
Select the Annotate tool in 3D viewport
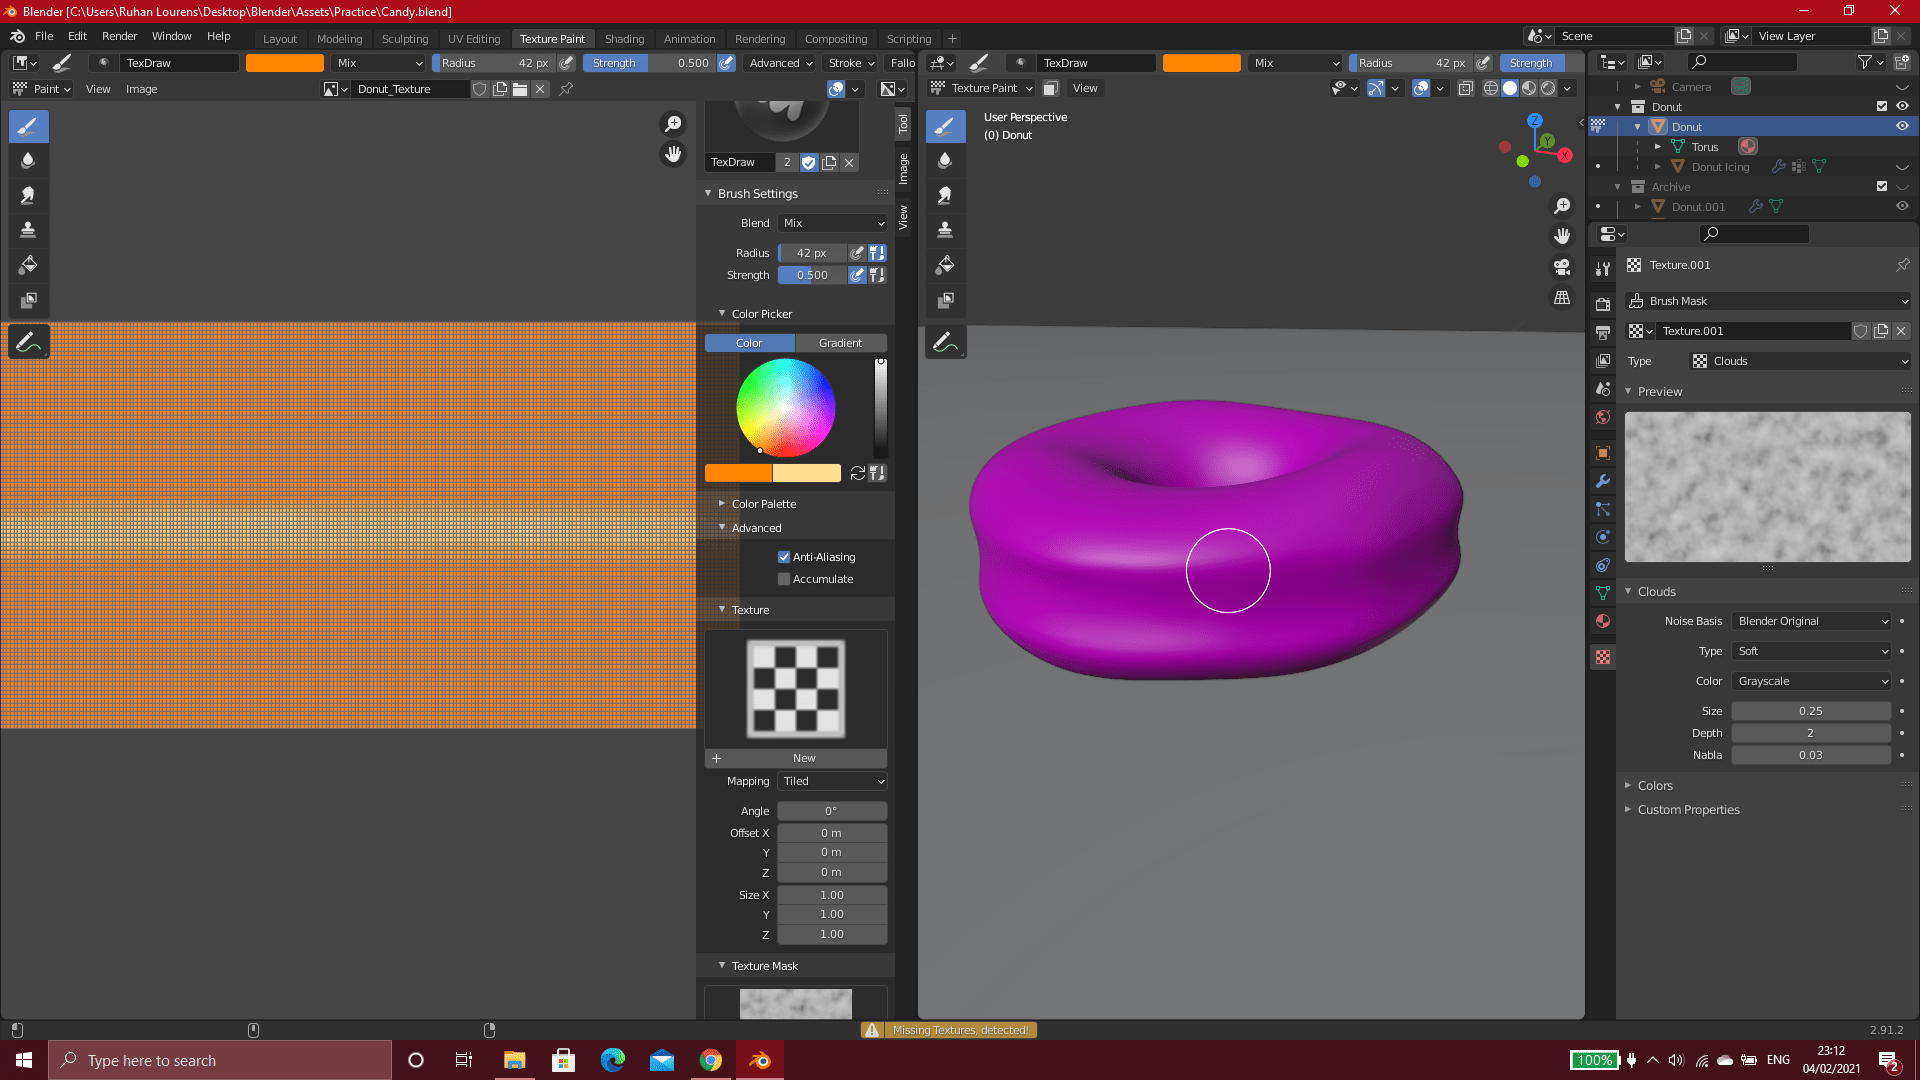[945, 343]
